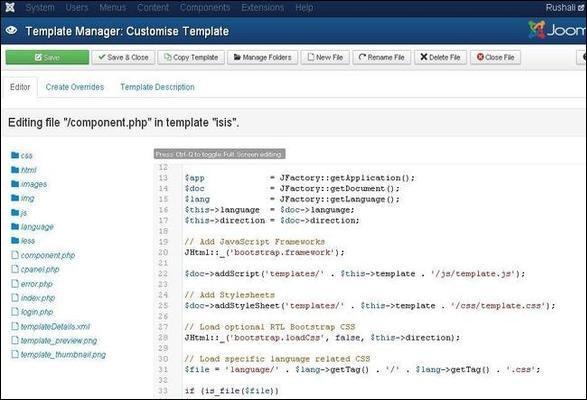Viewport: 587px width, 400px height.
Task: Click the Joomla brand logo at top right
Action: click(x=557, y=30)
